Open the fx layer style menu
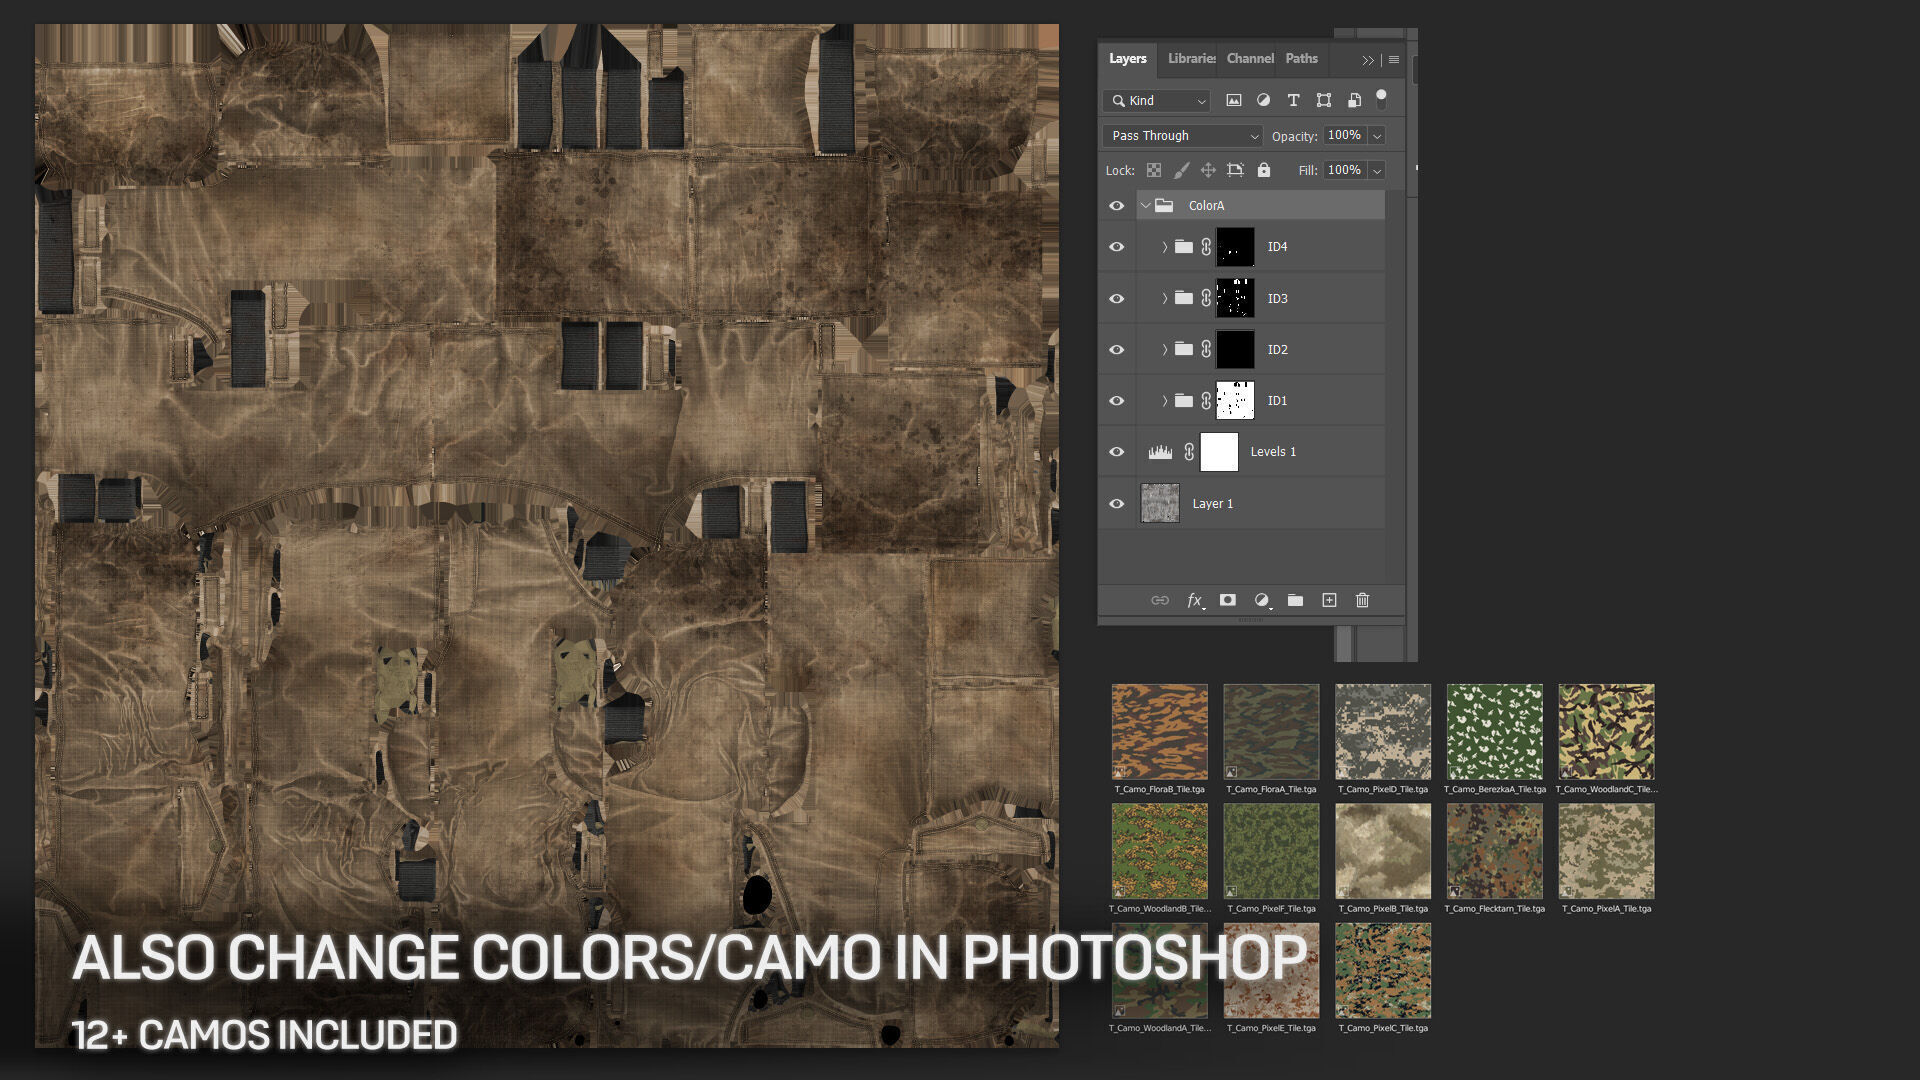1920x1080 pixels. [1194, 600]
